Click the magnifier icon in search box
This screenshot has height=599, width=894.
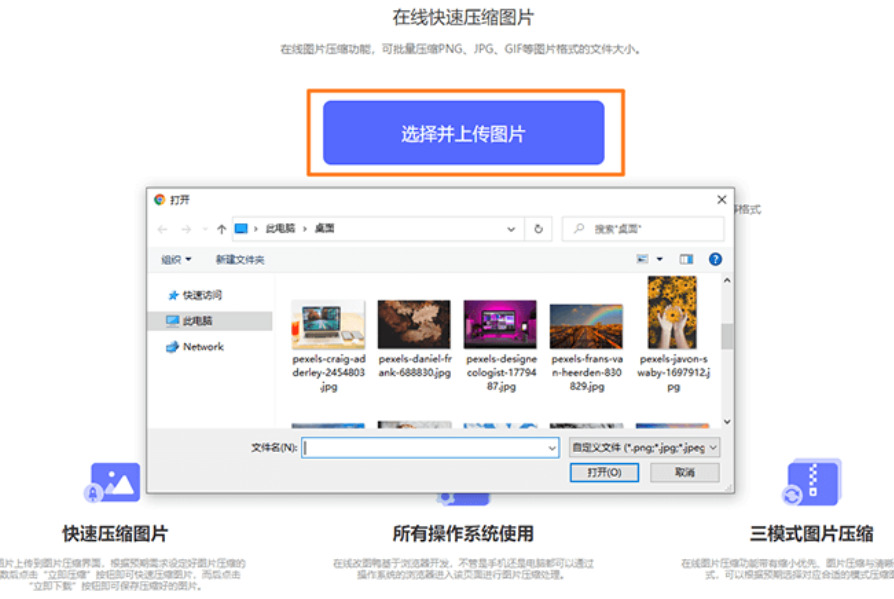[x=579, y=229]
